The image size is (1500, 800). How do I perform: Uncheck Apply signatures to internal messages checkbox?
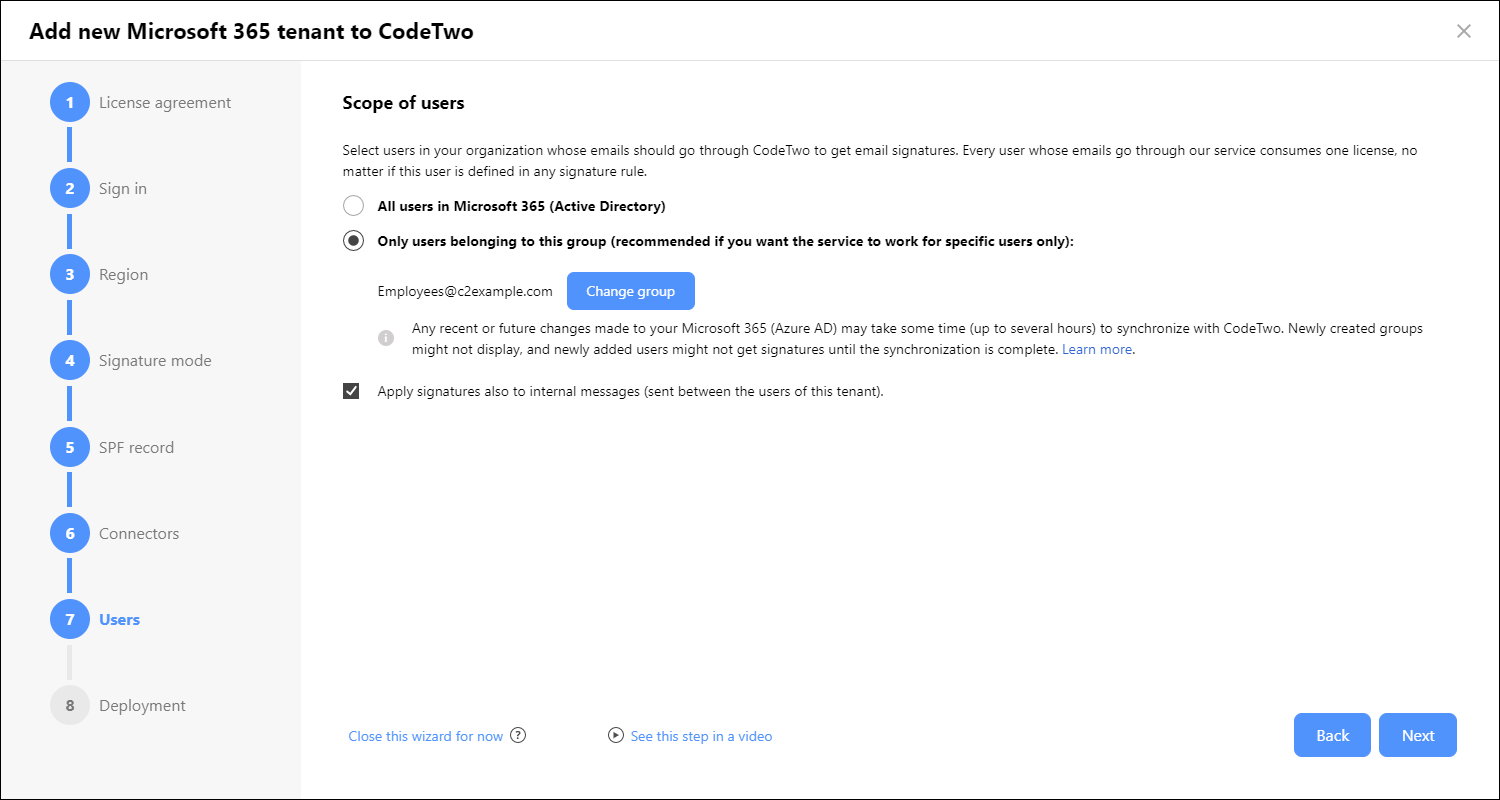(351, 391)
